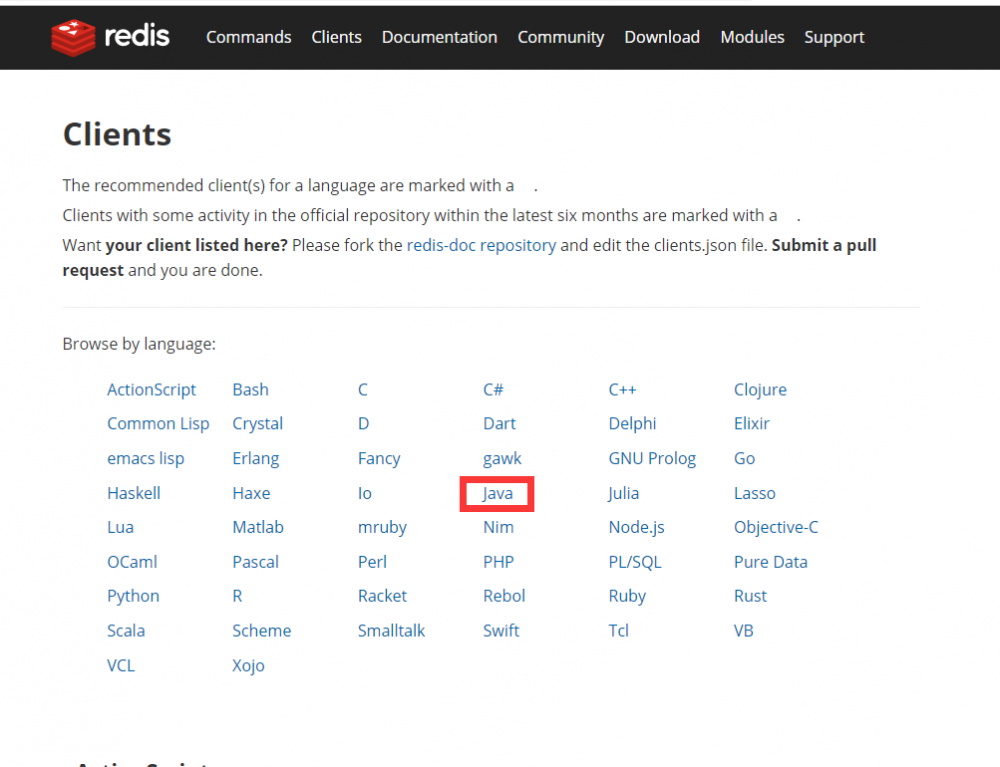Open the Nim language link
The image size is (1000, 767).
point(498,527)
